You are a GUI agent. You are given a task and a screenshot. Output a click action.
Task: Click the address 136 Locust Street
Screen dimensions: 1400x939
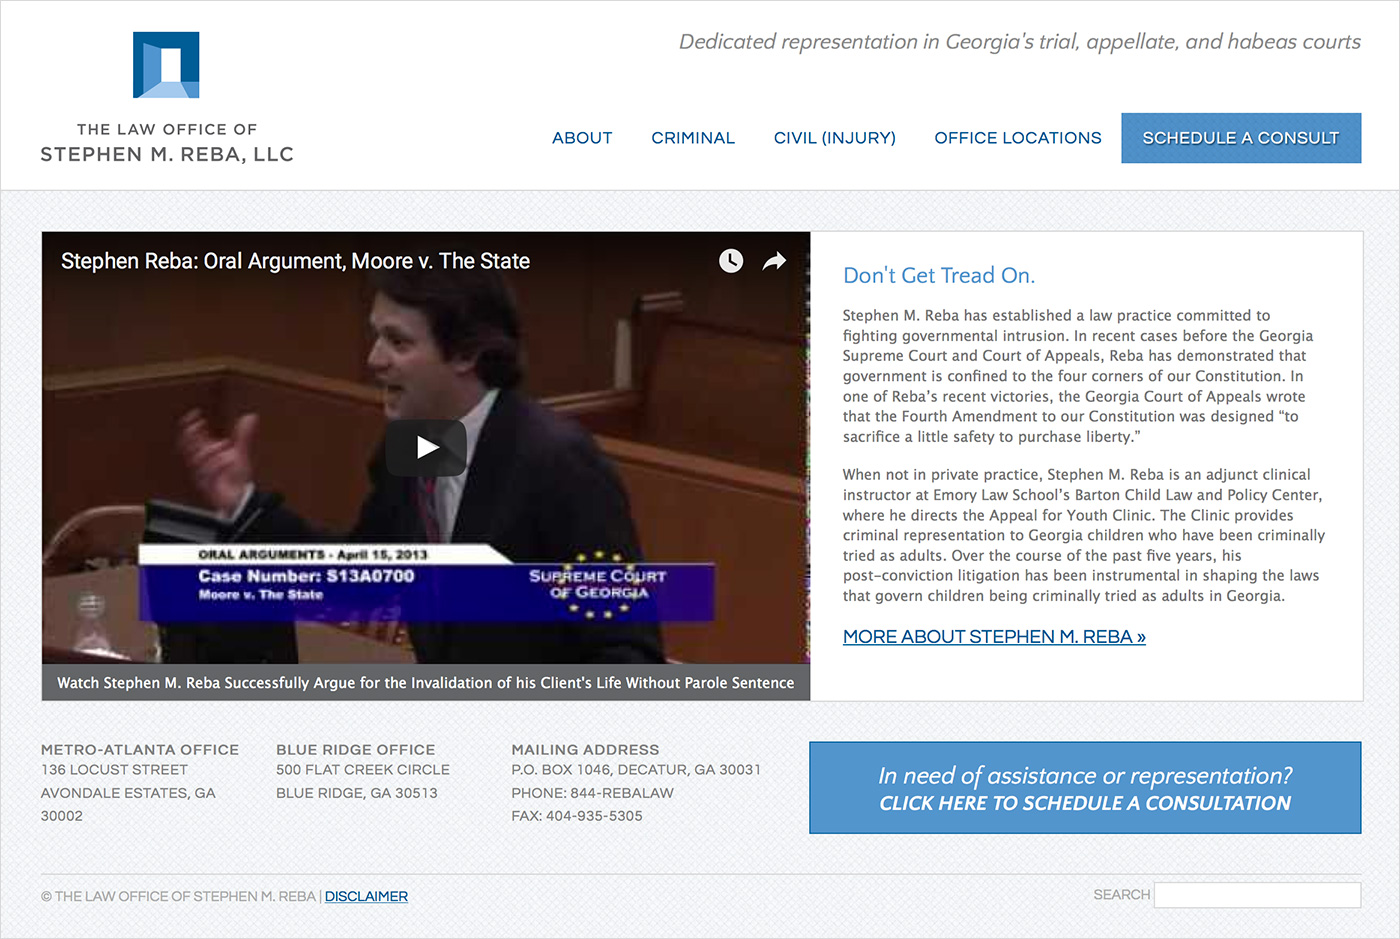tap(114, 770)
